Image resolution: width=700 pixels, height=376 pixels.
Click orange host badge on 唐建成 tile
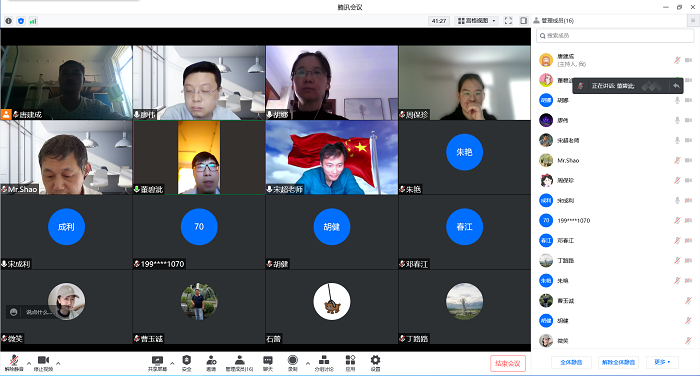tap(6, 114)
